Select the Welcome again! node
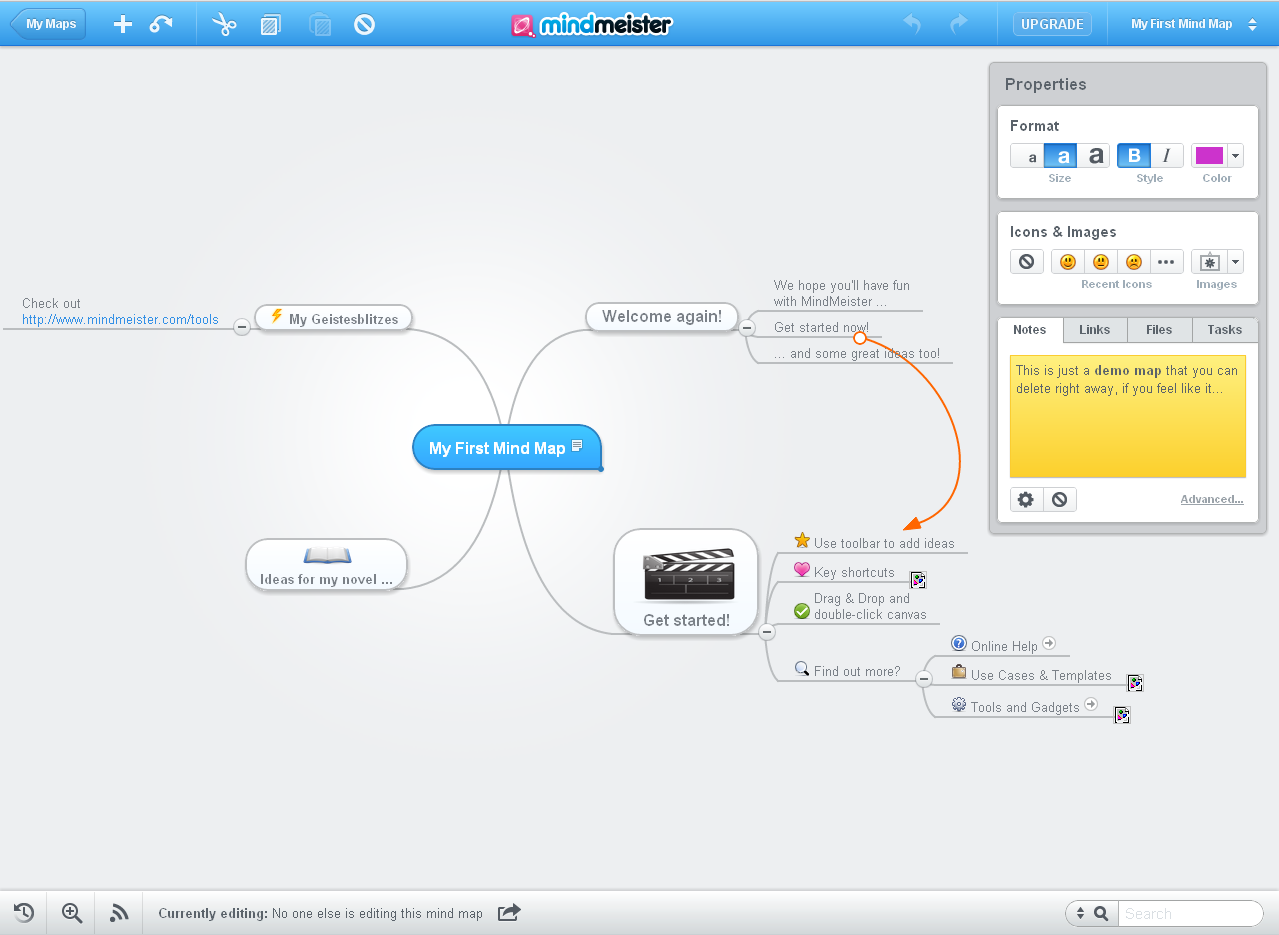The image size is (1279, 935). click(662, 316)
